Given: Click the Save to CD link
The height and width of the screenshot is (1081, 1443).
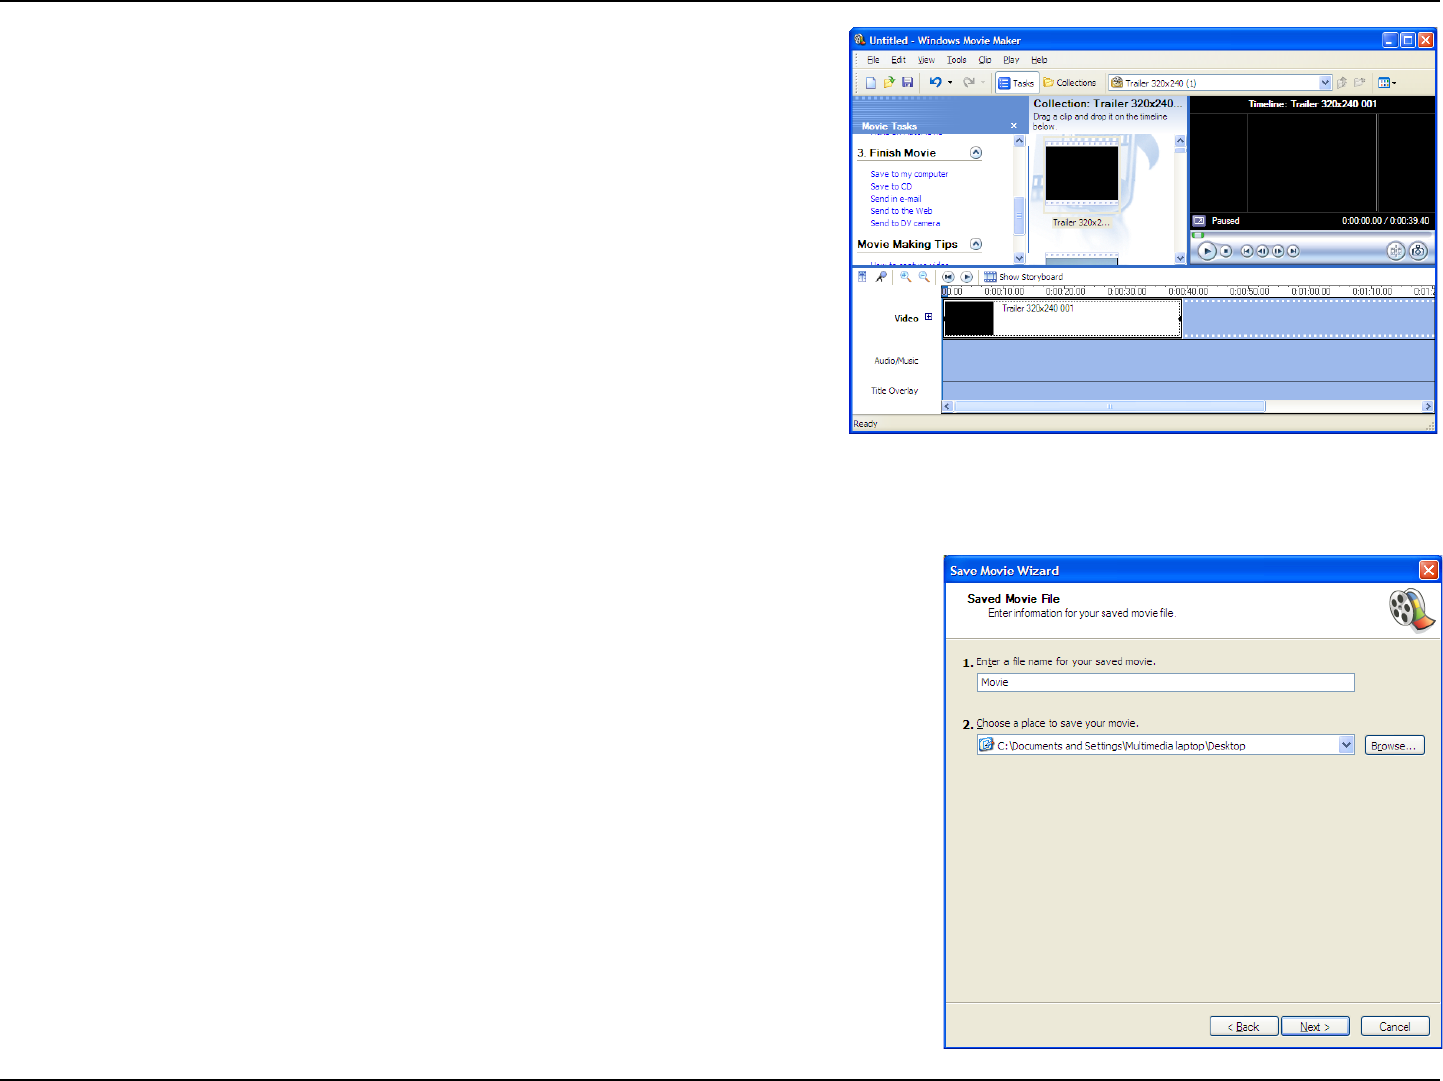Looking at the screenshot, I should click(x=891, y=186).
